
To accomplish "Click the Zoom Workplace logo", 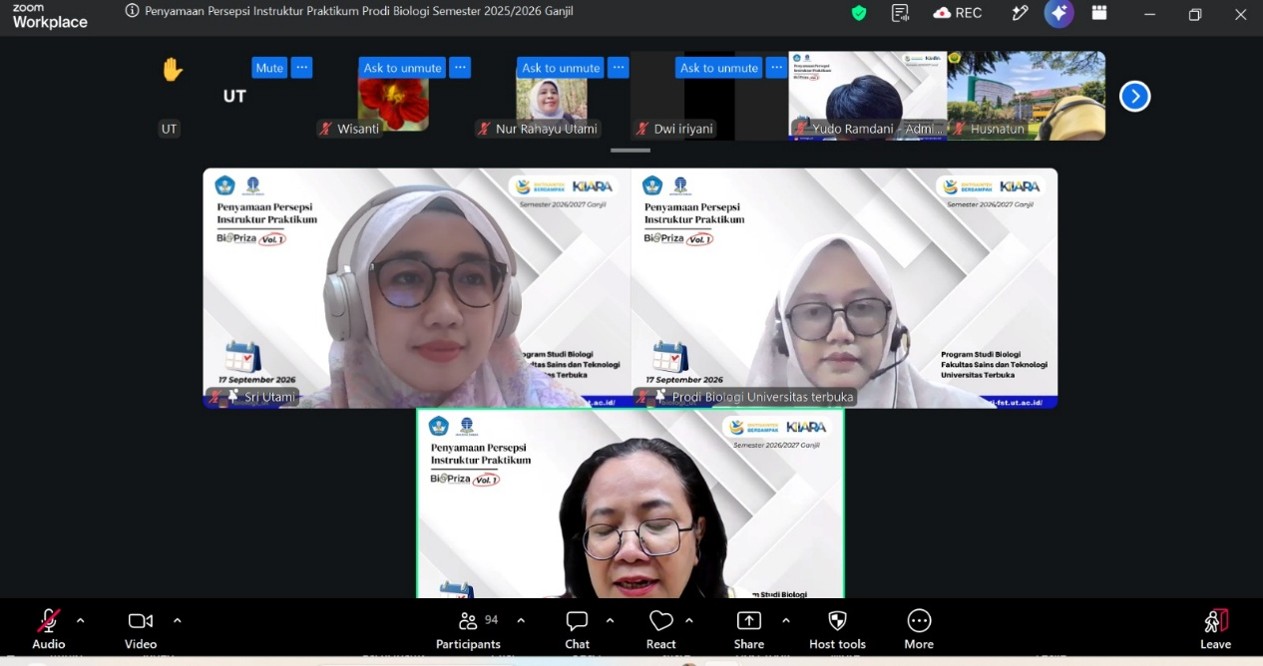I will [49, 15].
